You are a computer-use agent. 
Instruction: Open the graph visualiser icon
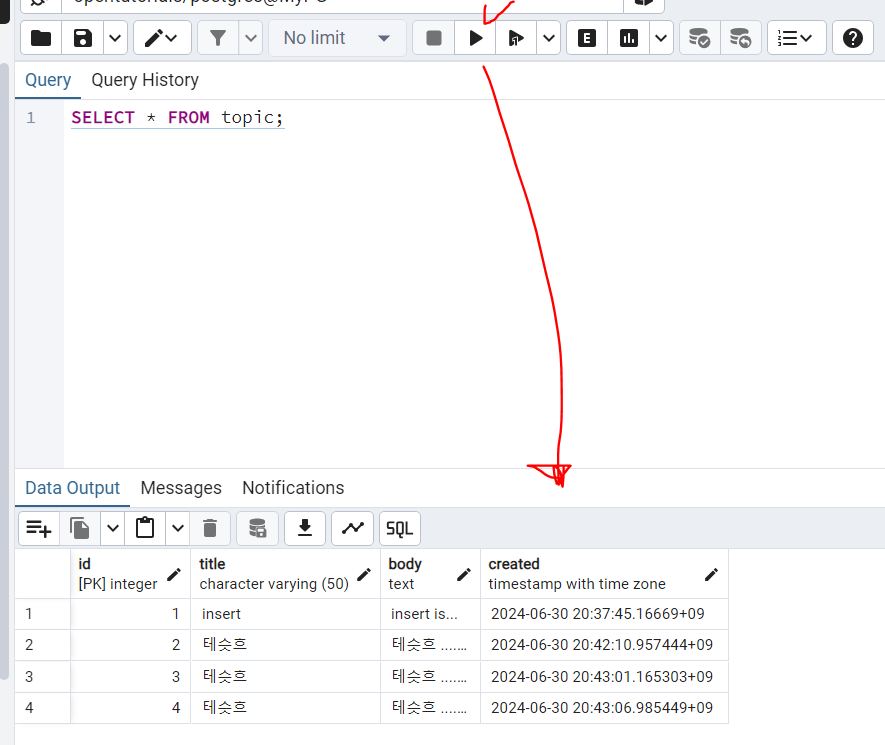click(352, 529)
